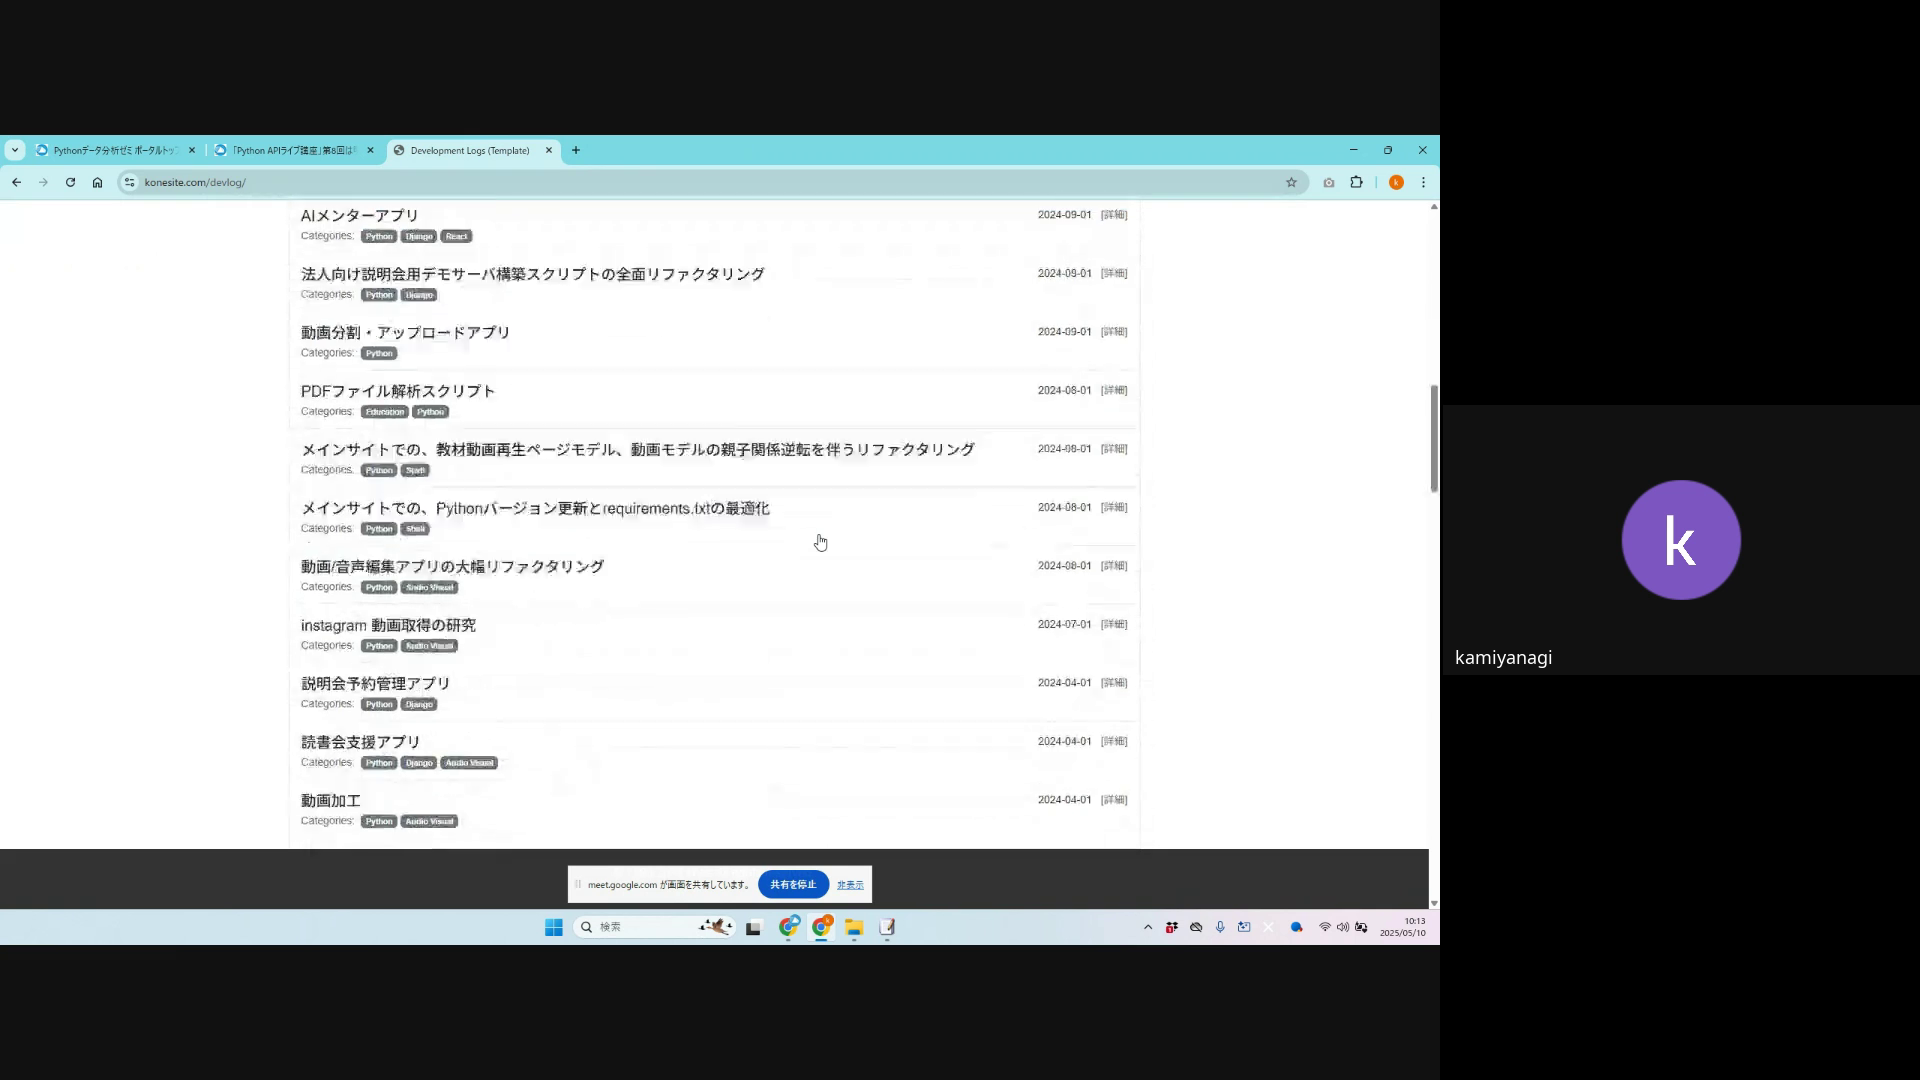
Task: Open the instagram 動画取得の研究 entry
Action: [388, 625]
